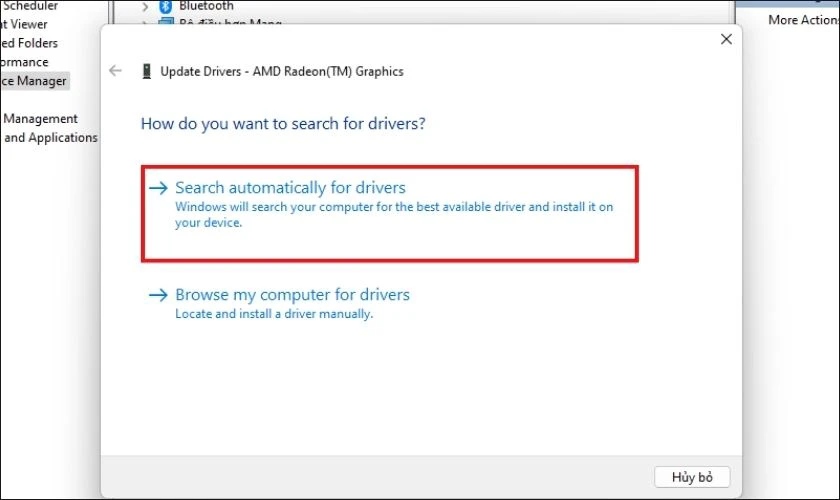
Task: Click the Bluetooth icon in device tree
Action: [165, 6]
